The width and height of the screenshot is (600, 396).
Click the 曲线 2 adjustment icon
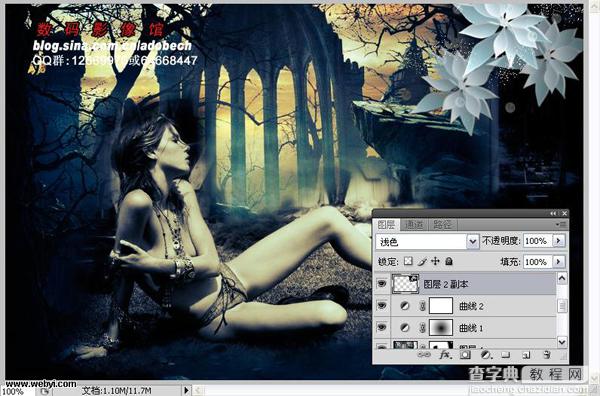(404, 306)
